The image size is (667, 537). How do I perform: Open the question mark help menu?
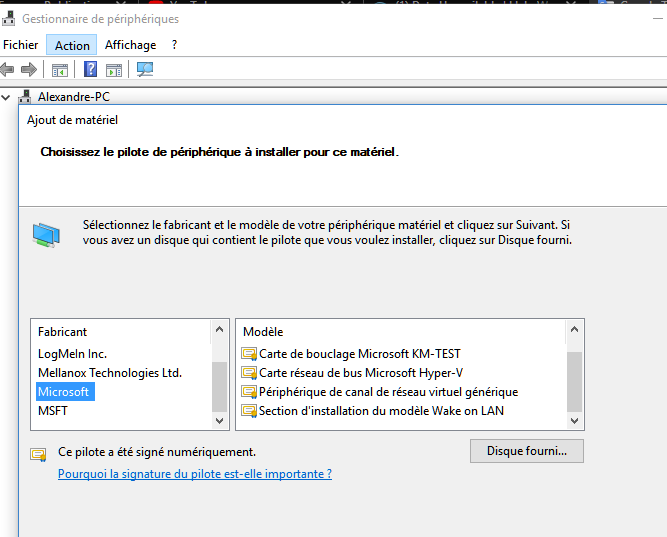[x=174, y=45]
